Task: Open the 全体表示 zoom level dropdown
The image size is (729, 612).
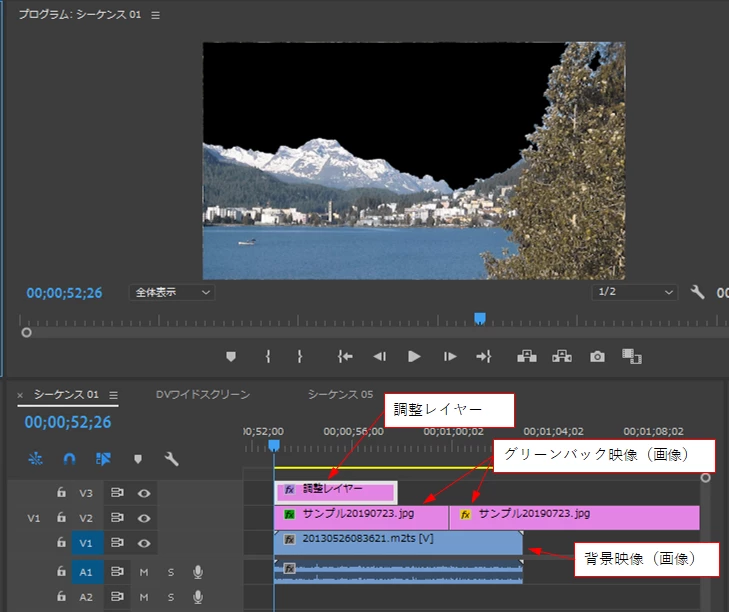Action: (x=172, y=293)
